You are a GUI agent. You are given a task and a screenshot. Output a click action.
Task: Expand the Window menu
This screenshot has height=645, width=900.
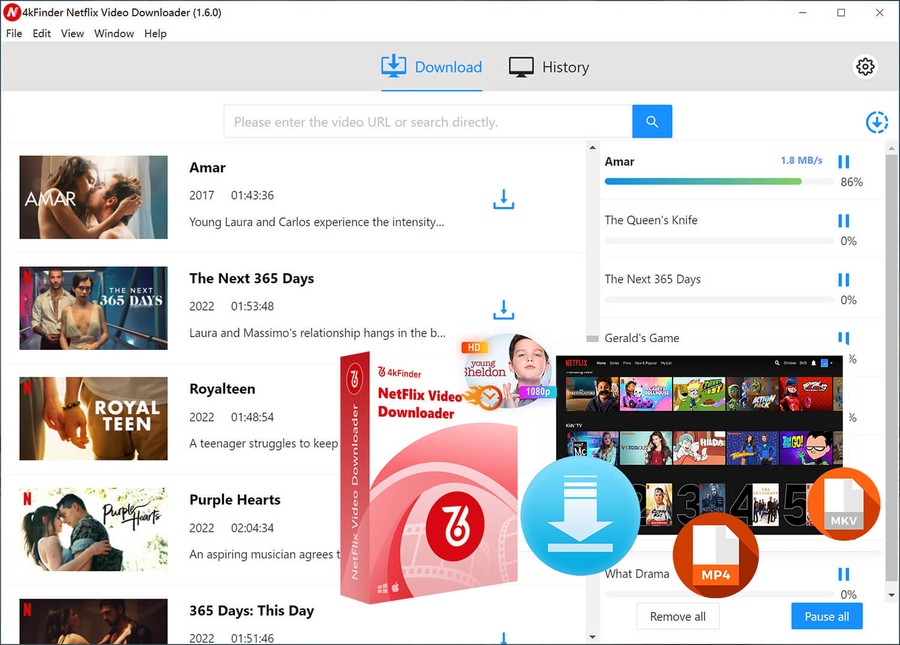(114, 33)
